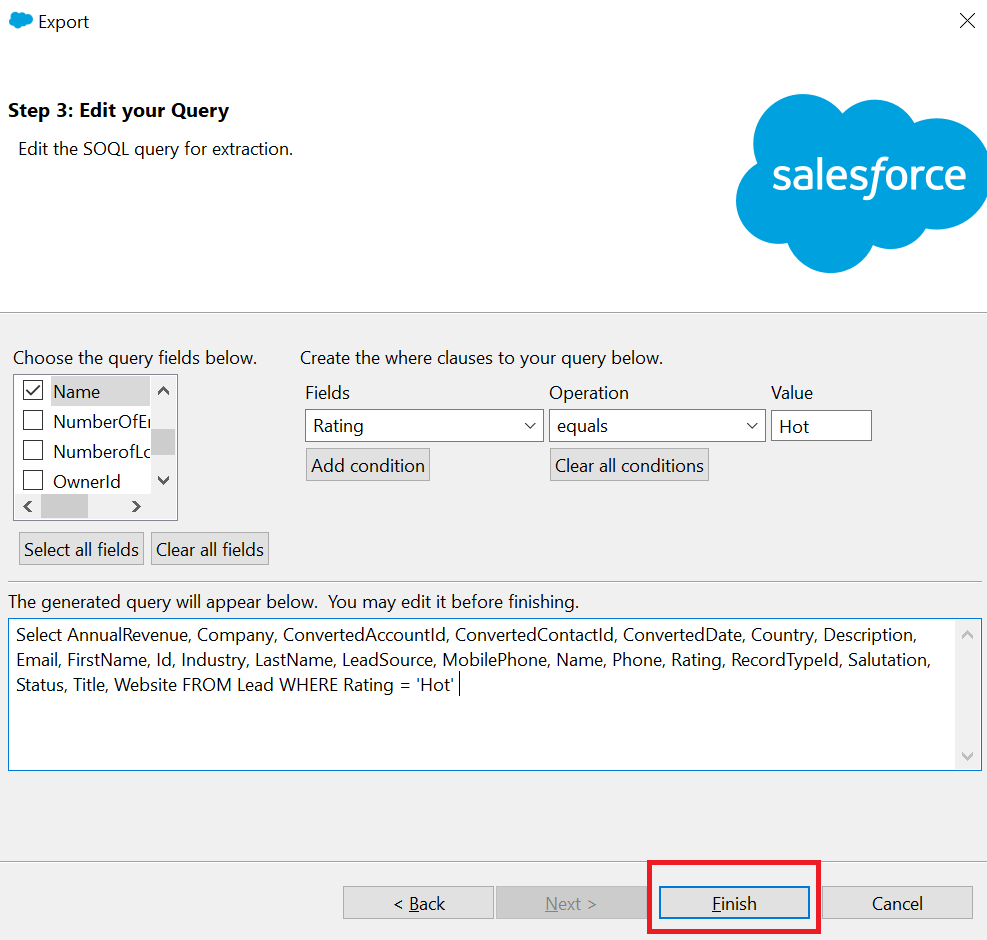
Task: Click Select all fields button
Action: 81,549
